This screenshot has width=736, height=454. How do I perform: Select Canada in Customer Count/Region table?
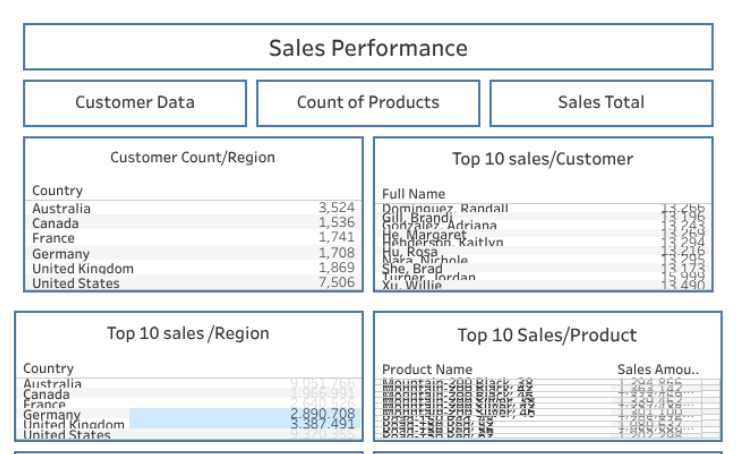[55, 224]
